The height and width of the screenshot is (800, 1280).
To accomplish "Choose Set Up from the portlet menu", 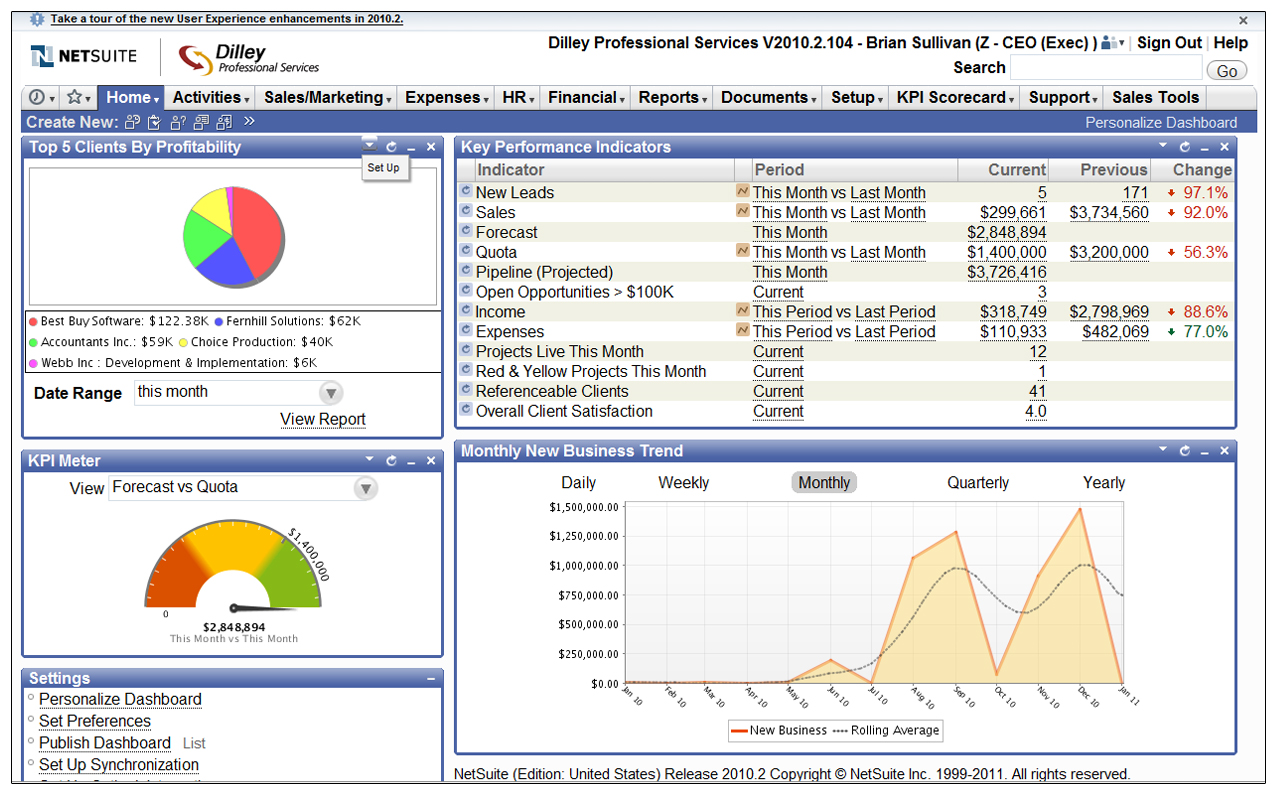I will [384, 168].
